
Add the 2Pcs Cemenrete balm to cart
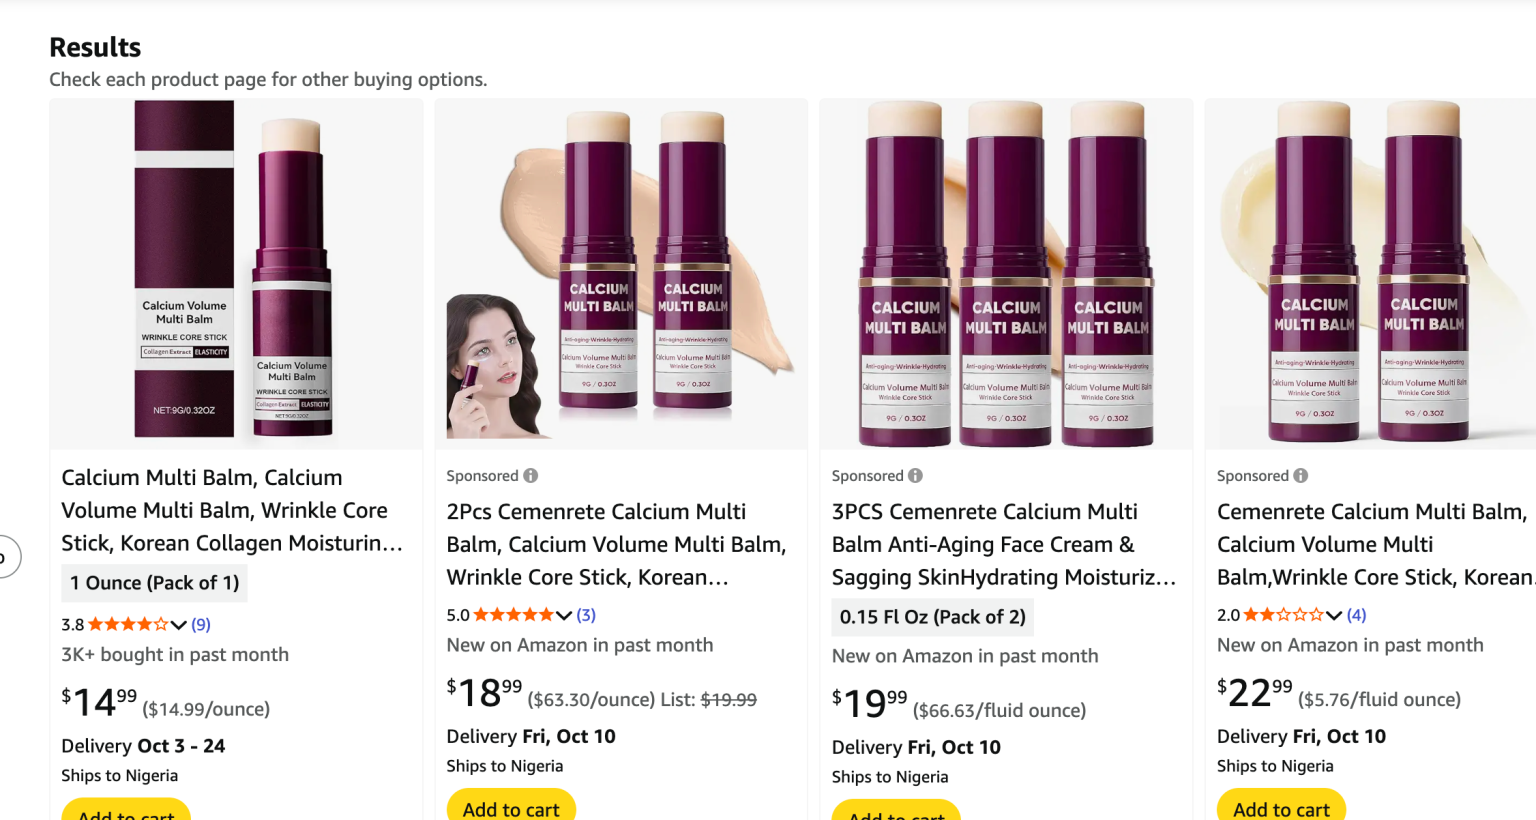[x=510, y=809]
